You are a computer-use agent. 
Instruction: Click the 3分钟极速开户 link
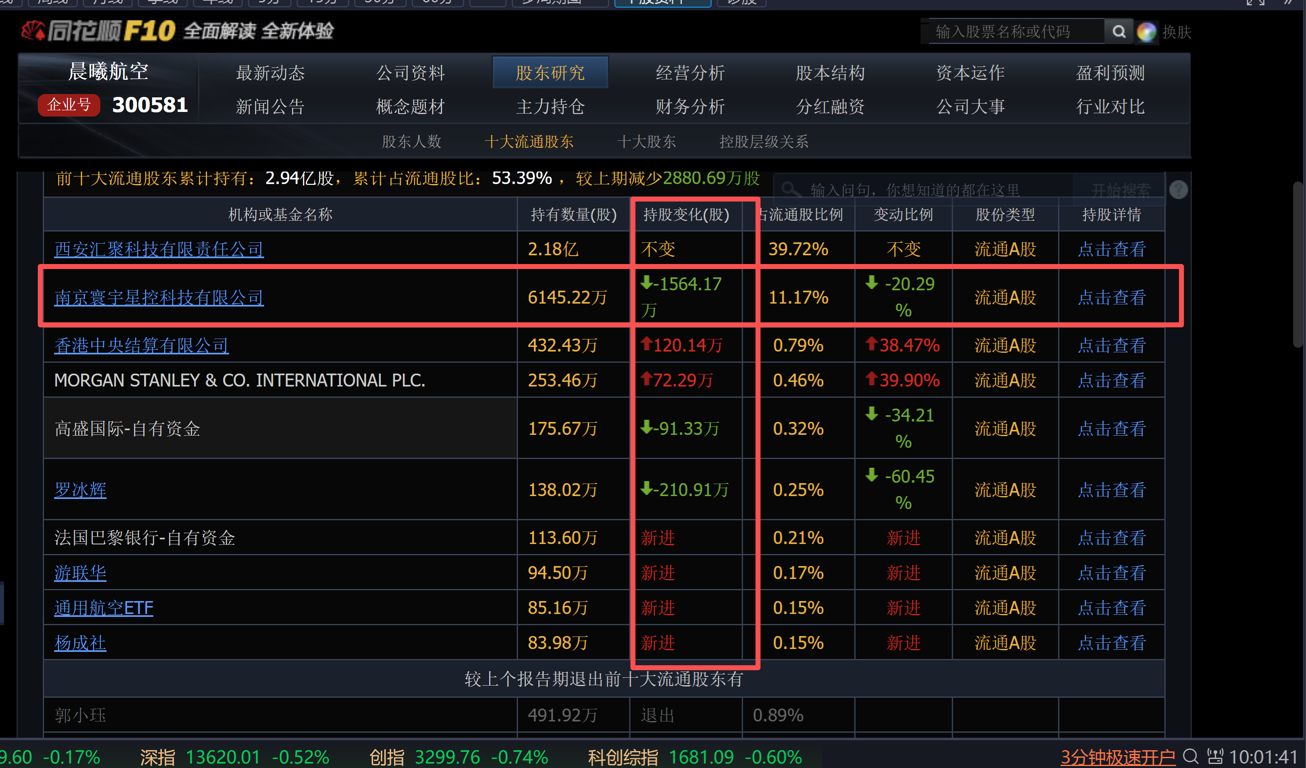(1118, 757)
